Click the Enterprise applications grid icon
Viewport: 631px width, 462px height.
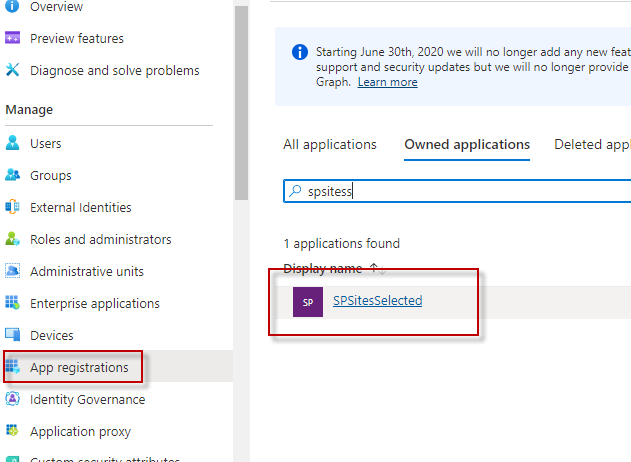click(x=13, y=303)
